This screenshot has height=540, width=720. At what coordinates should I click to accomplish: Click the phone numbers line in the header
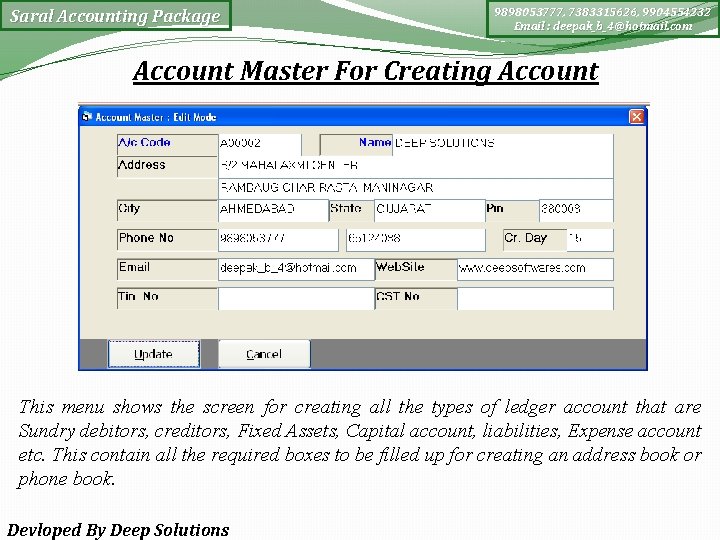click(x=602, y=11)
